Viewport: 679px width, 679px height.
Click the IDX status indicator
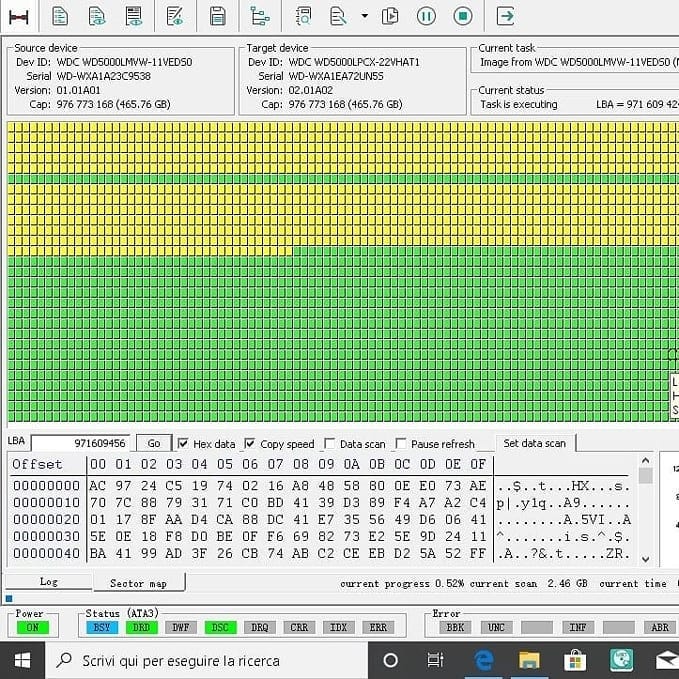pos(339,627)
